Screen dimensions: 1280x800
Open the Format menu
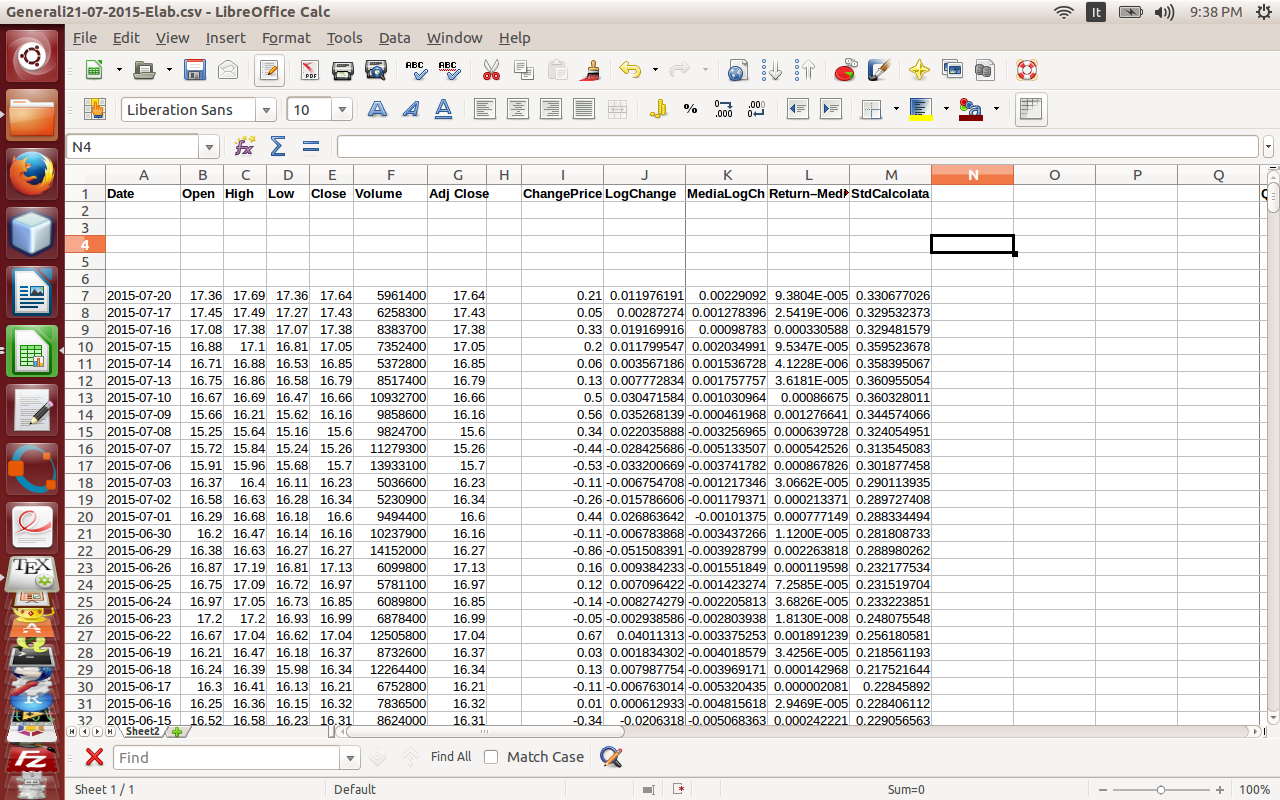point(286,38)
